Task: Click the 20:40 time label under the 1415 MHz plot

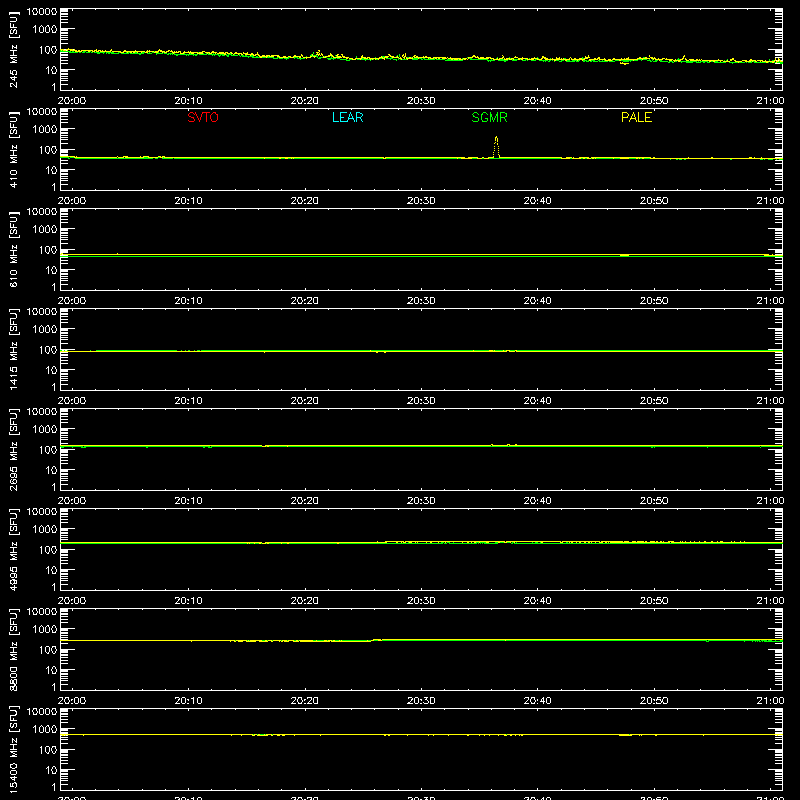Action: coord(537,401)
